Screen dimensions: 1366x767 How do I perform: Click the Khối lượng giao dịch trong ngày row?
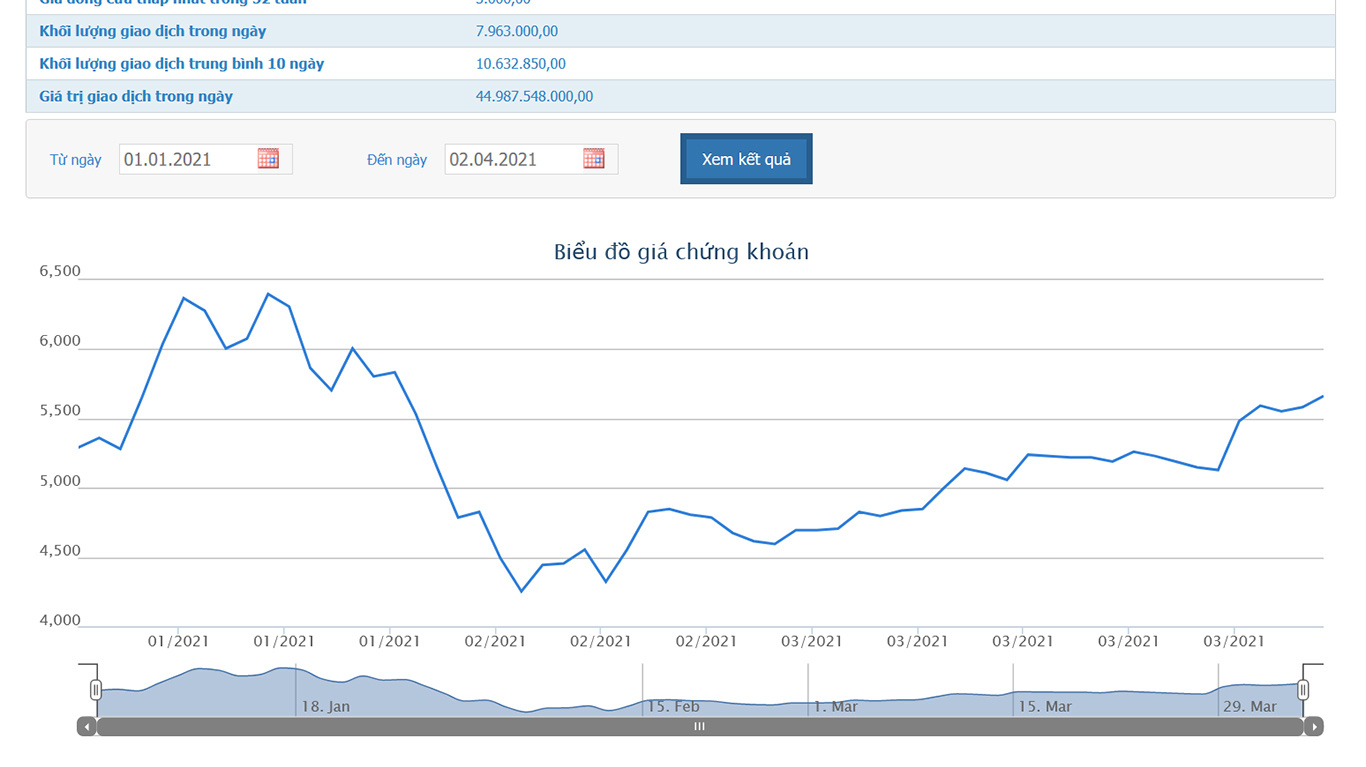pyautogui.click(x=153, y=31)
